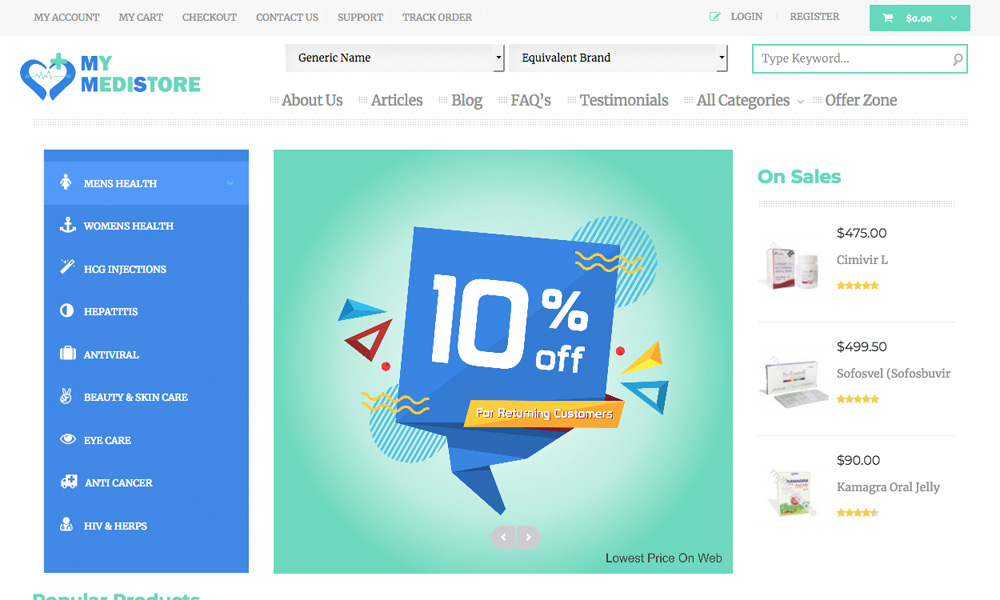Click the Mens Health person icon
Screen dimensions: 1000x600
tap(66, 182)
